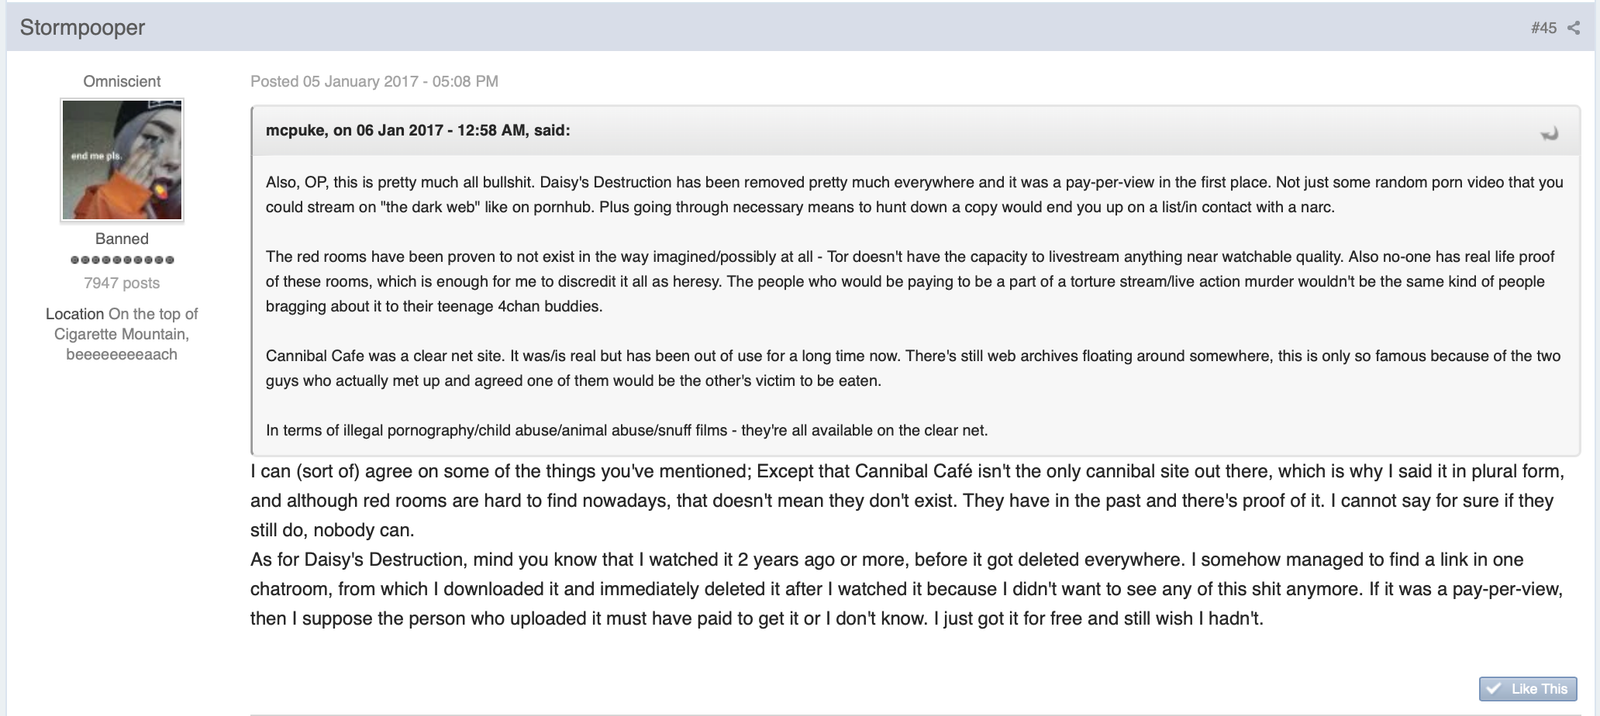Click the Like This button

tap(1528, 688)
